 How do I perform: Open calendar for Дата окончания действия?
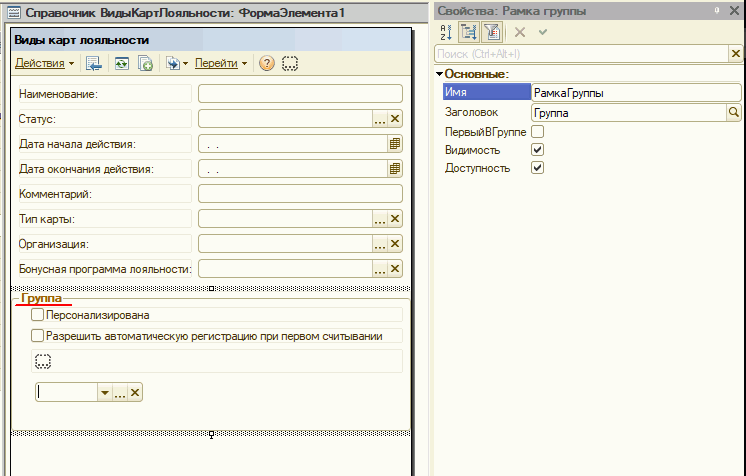coord(395,169)
